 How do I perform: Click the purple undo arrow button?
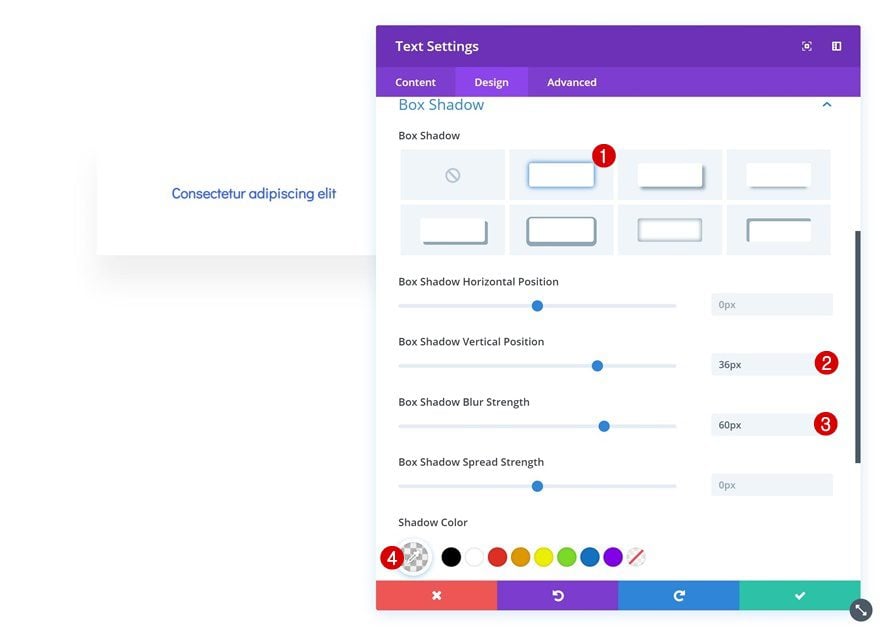[557, 595]
